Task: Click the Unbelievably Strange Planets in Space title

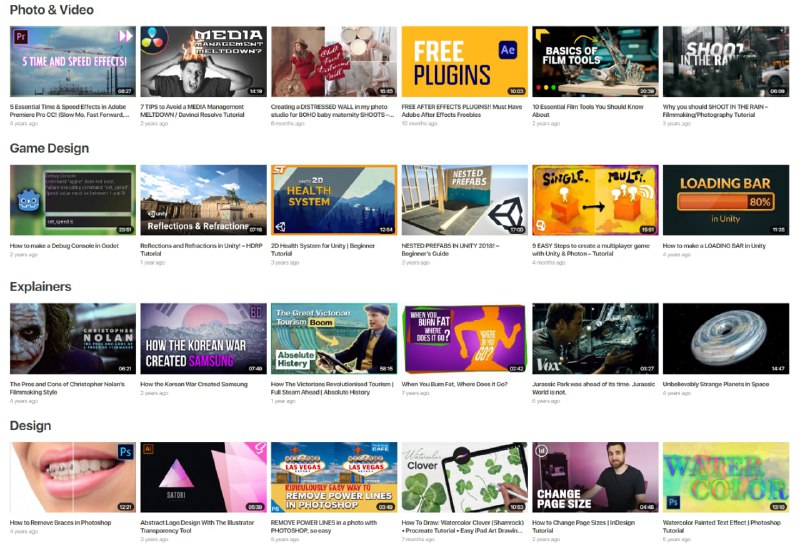Action: [715, 383]
